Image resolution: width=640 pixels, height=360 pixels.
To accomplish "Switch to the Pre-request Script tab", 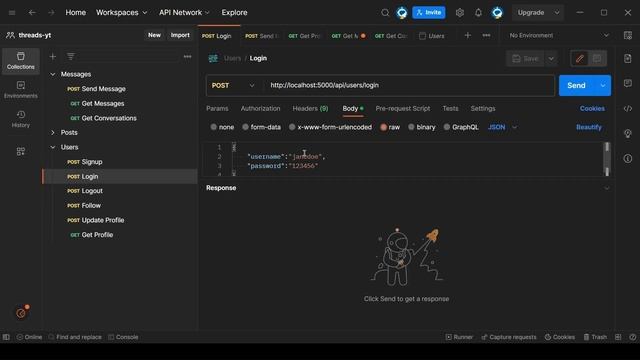I will (x=403, y=109).
